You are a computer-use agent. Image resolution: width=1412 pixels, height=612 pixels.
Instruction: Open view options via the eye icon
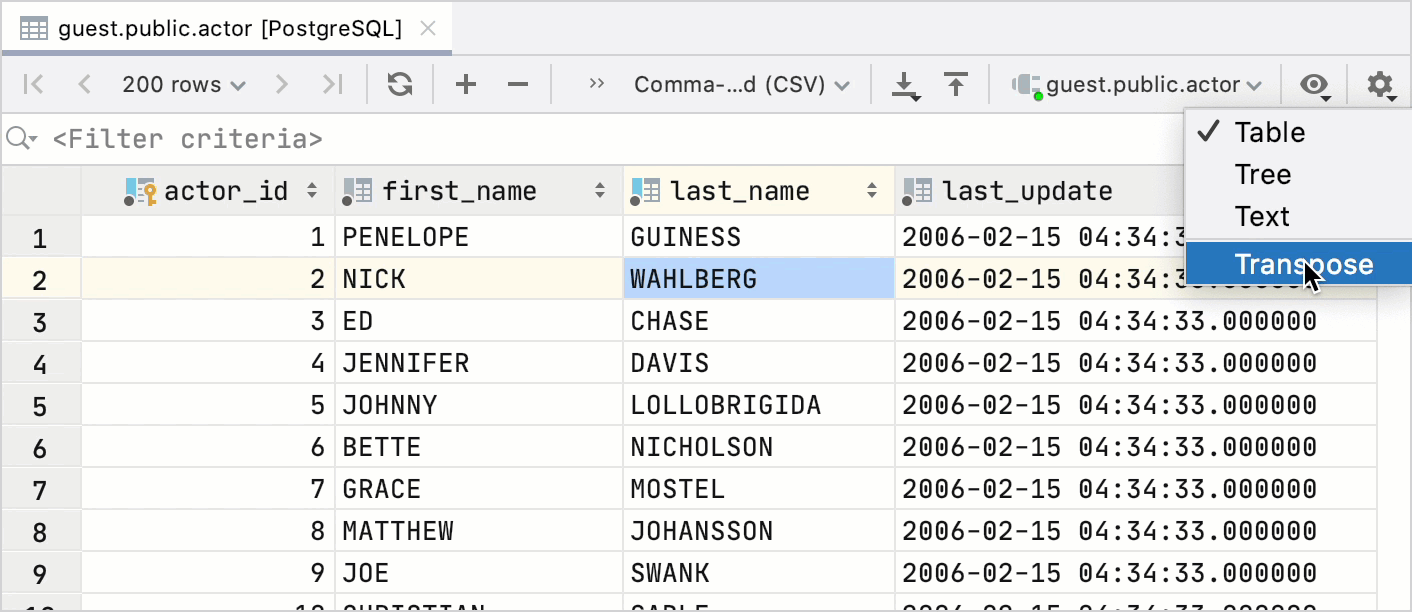click(x=1314, y=84)
